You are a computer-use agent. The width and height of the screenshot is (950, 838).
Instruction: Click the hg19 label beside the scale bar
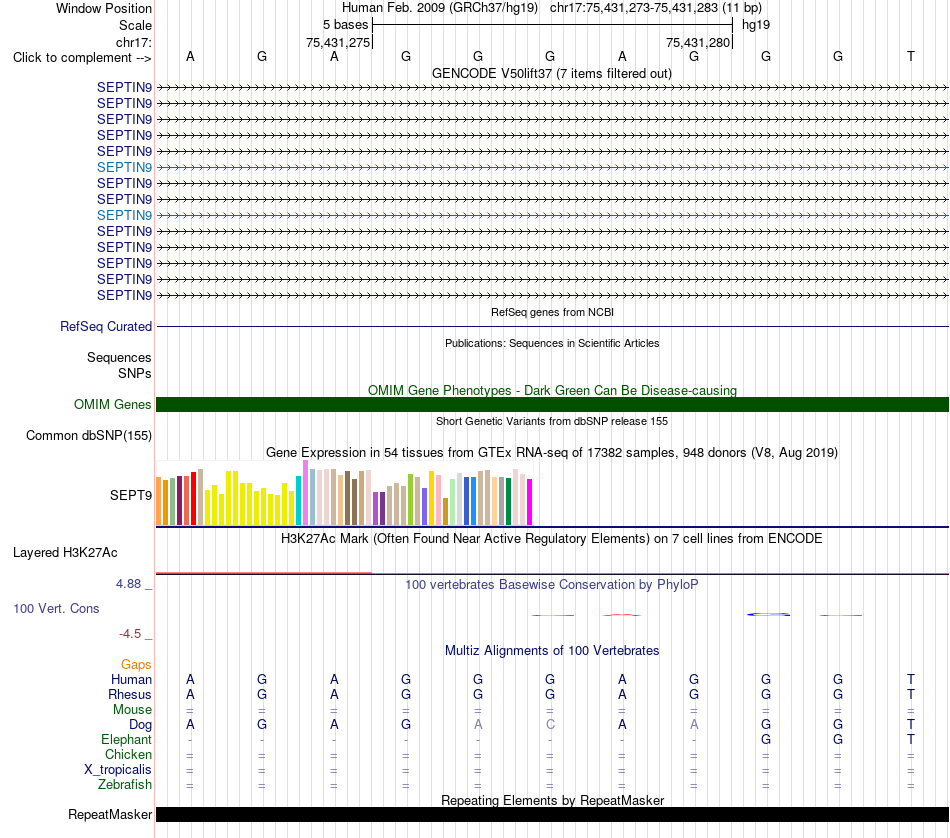tap(756, 25)
